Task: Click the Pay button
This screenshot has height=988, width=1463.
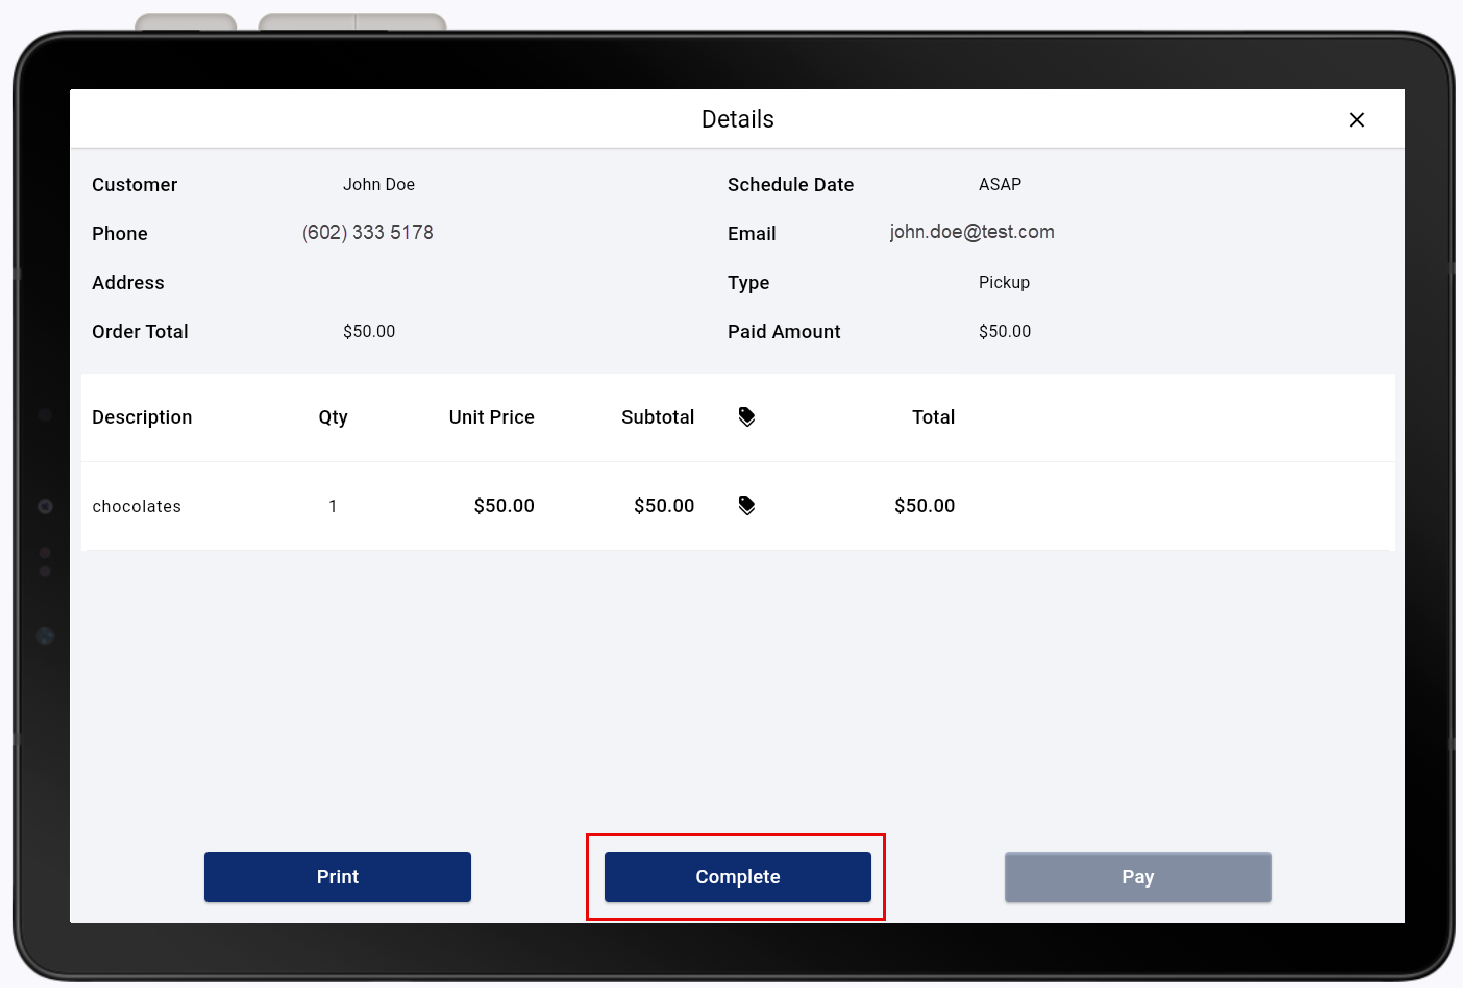Action: pyautogui.click(x=1137, y=877)
